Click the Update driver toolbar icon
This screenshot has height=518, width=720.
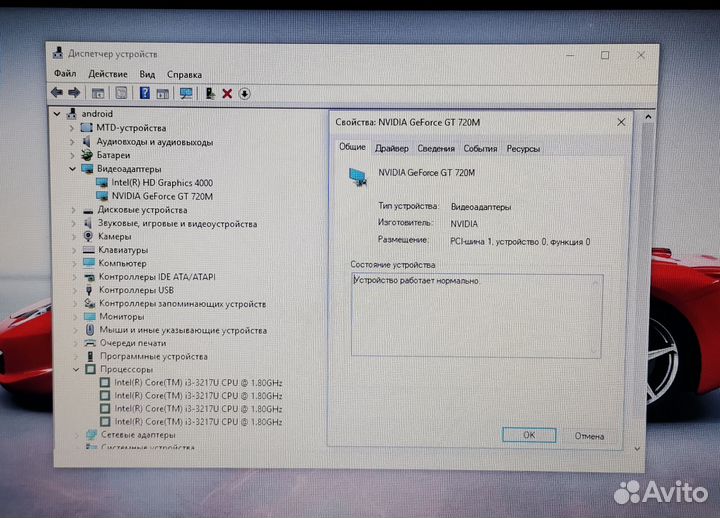211,93
